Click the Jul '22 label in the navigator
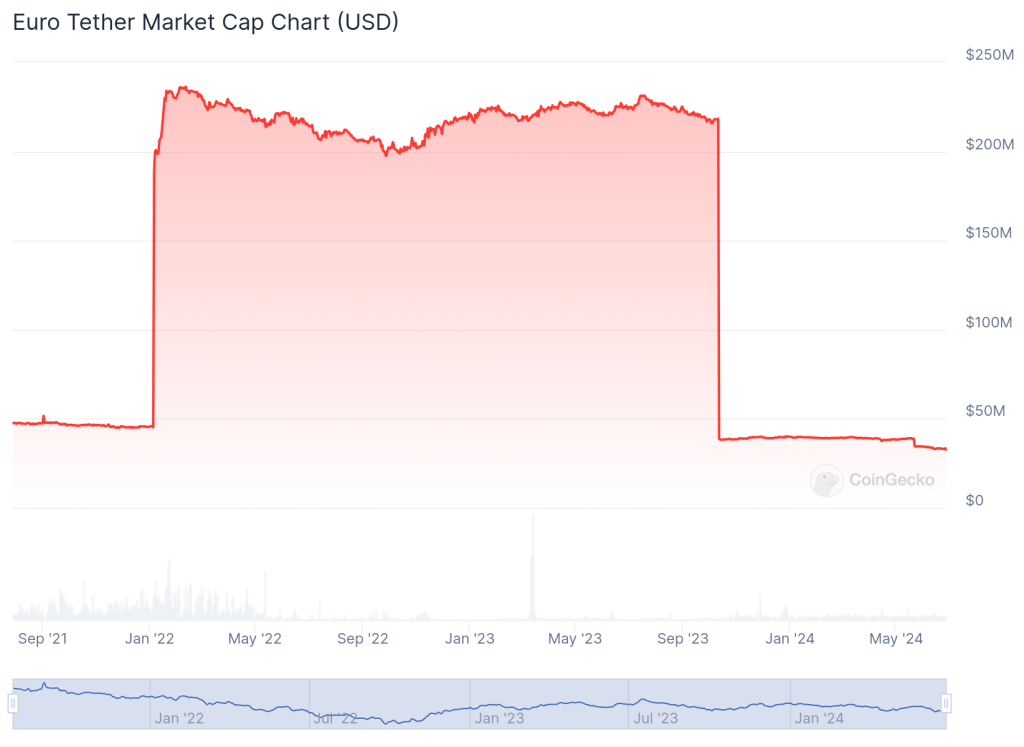Image resolution: width=1024 pixels, height=747 pixels. point(335,718)
